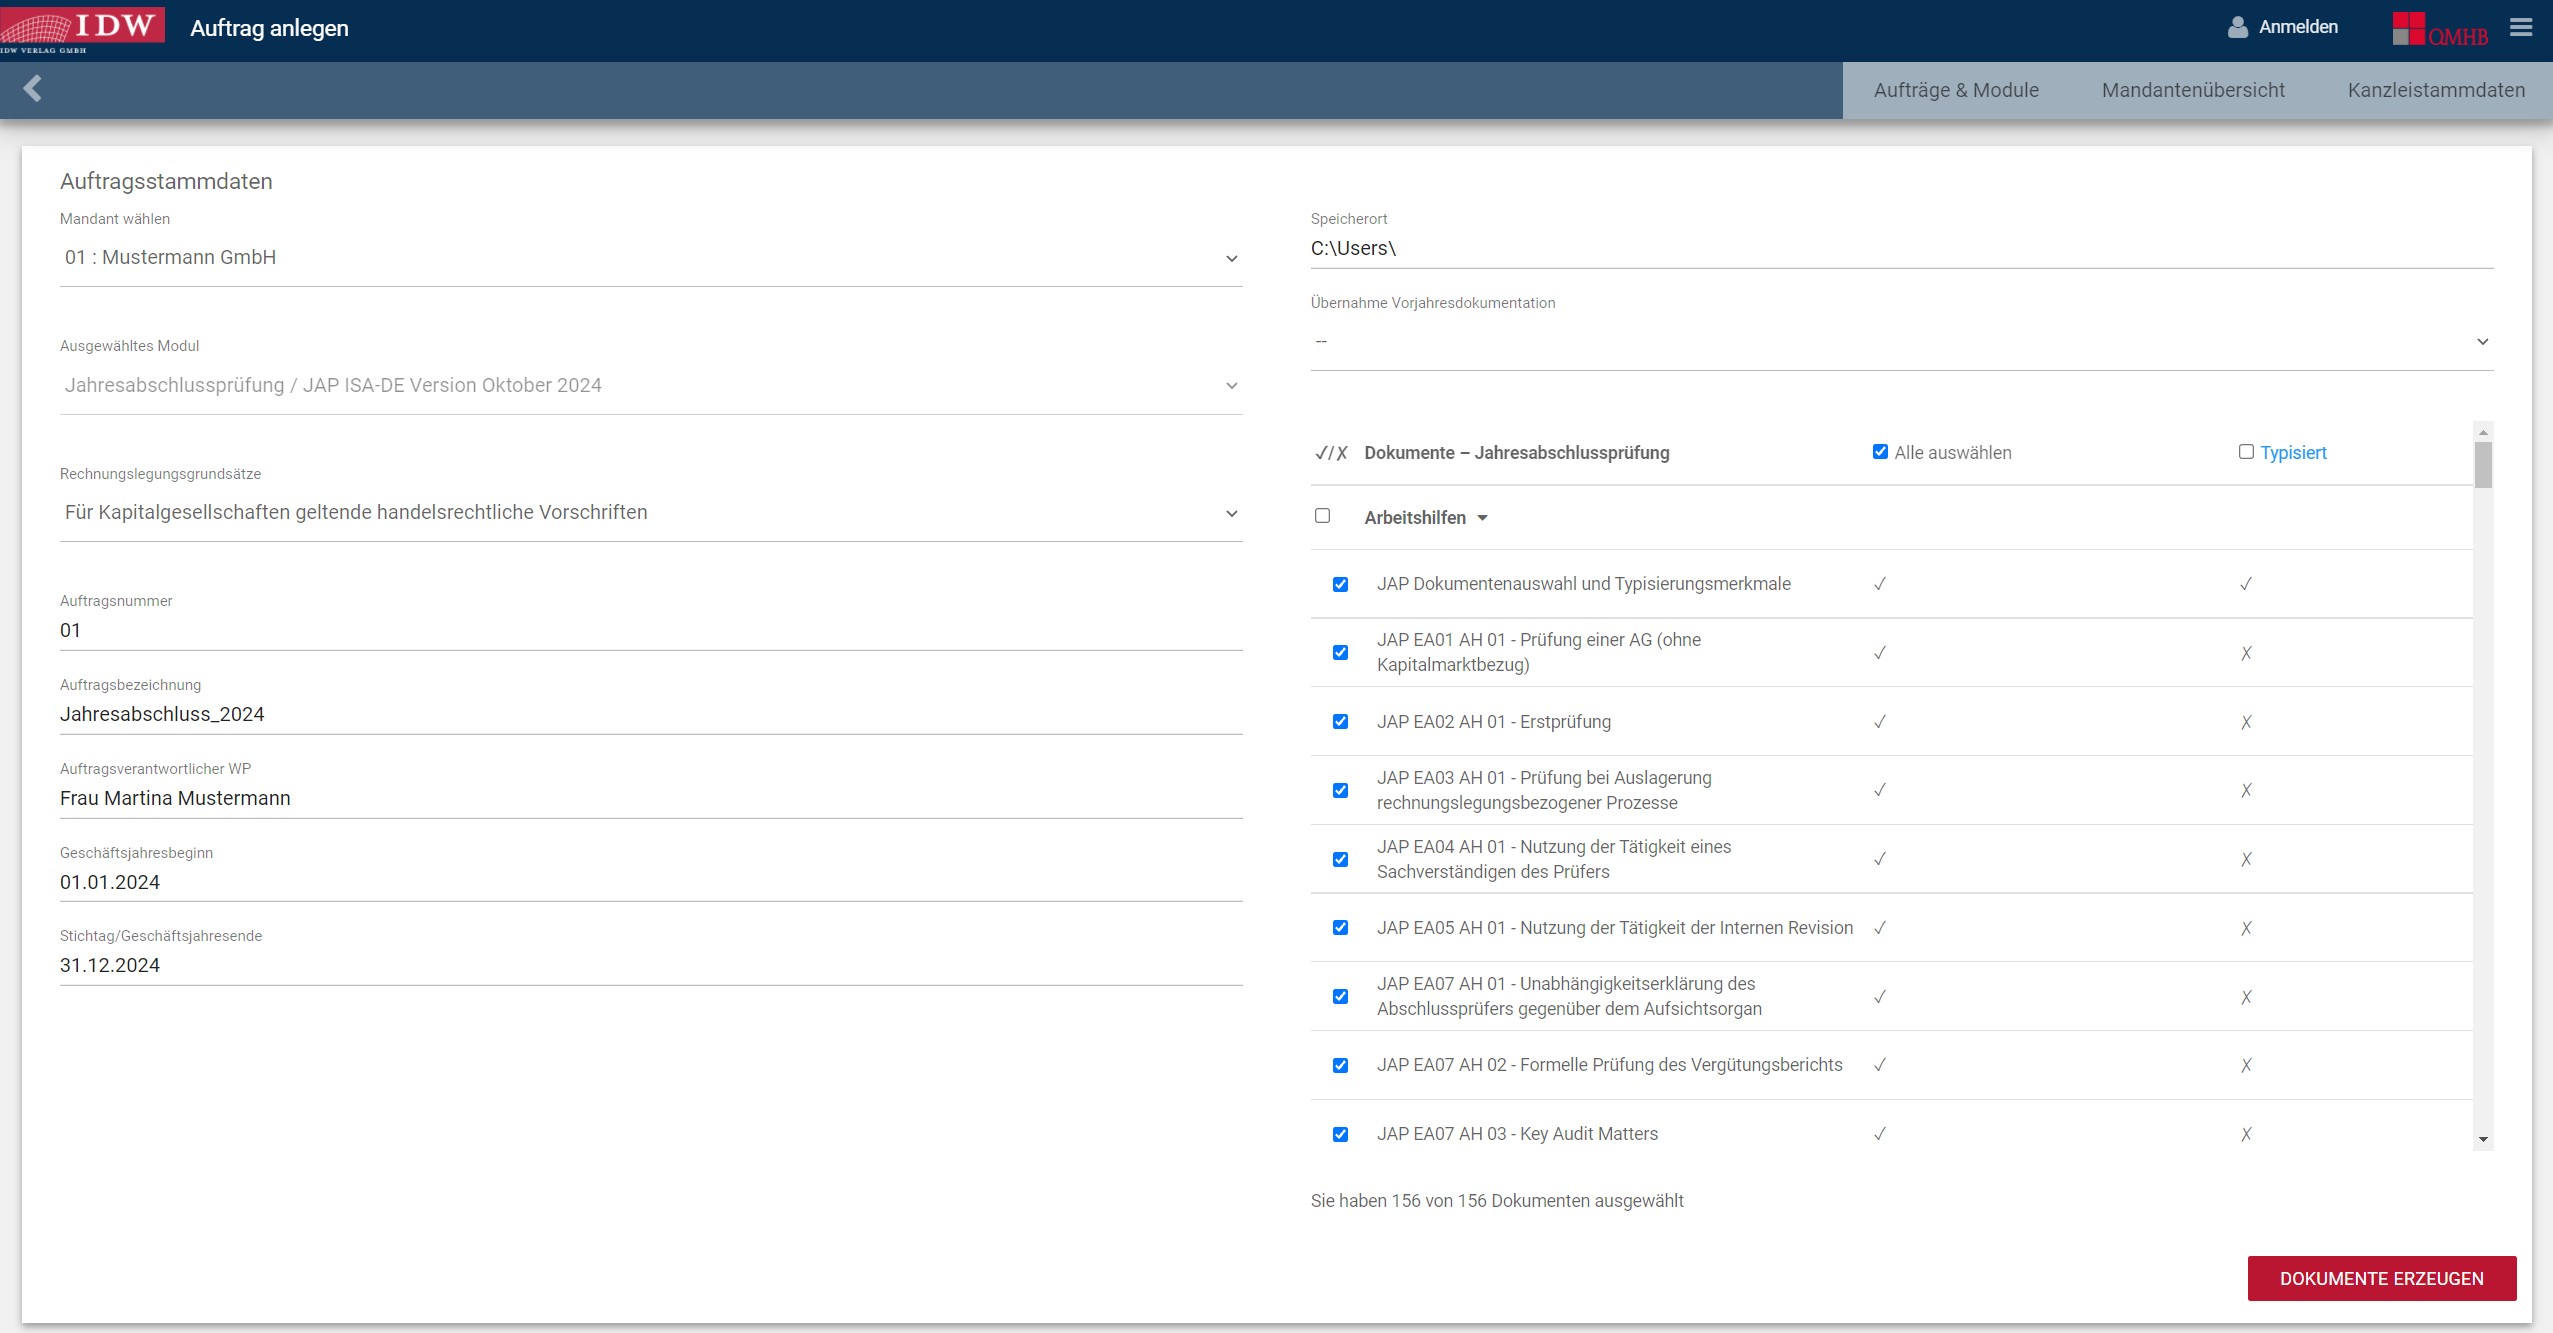Viewport: 2553px width, 1333px height.
Task: Uncheck the Alle auswählen checkbox
Action: click(x=1880, y=452)
